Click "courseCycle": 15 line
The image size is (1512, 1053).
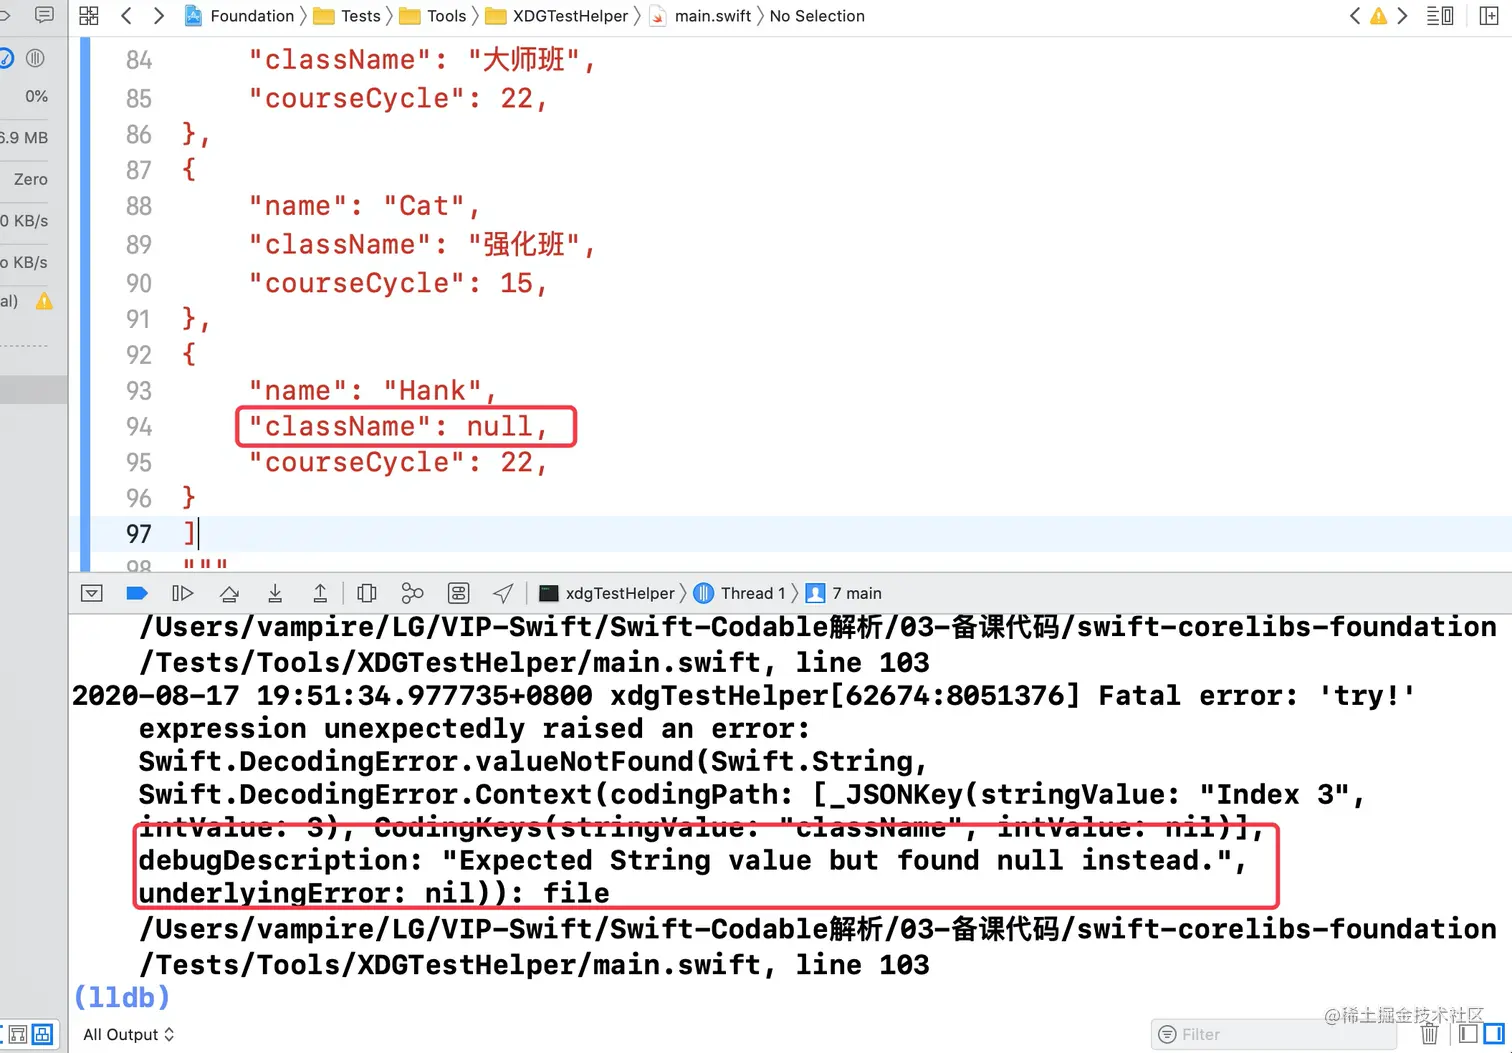click(x=398, y=284)
